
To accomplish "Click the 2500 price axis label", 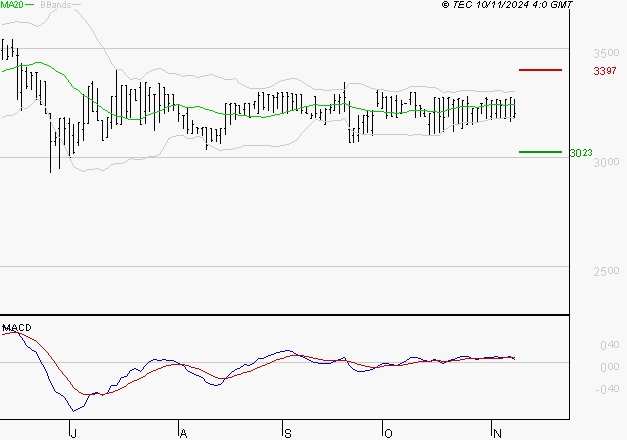I will (606, 271).
